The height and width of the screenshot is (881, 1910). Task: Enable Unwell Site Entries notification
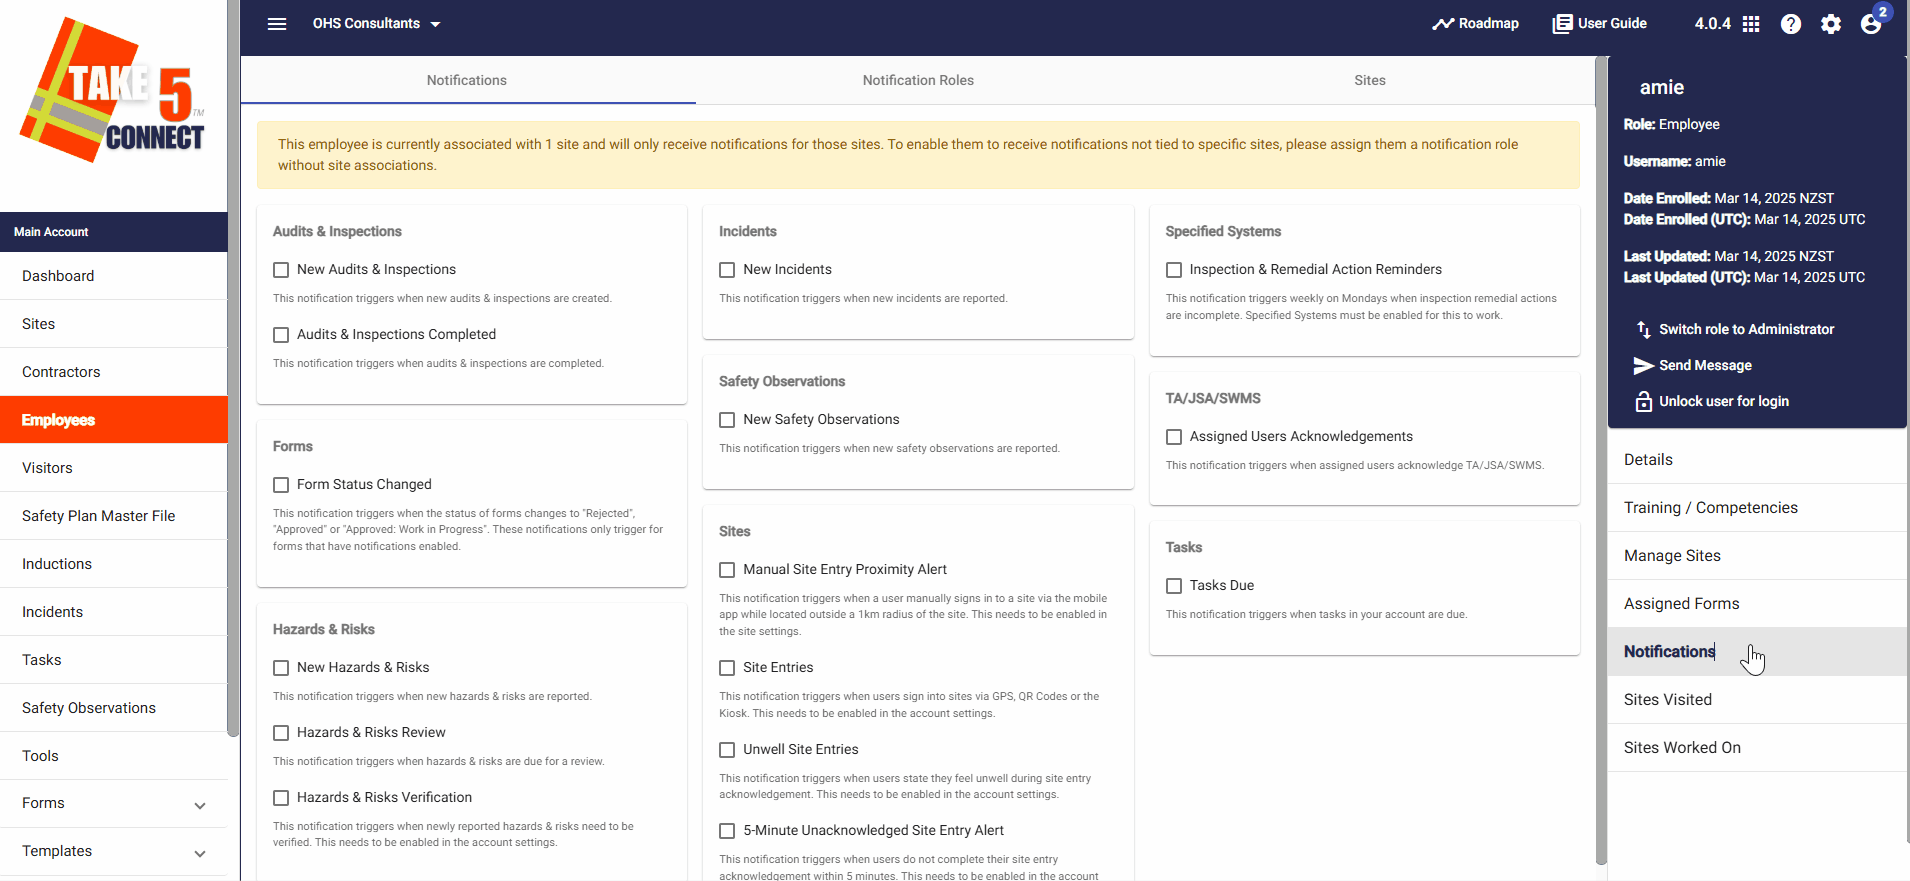pyautogui.click(x=727, y=750)
